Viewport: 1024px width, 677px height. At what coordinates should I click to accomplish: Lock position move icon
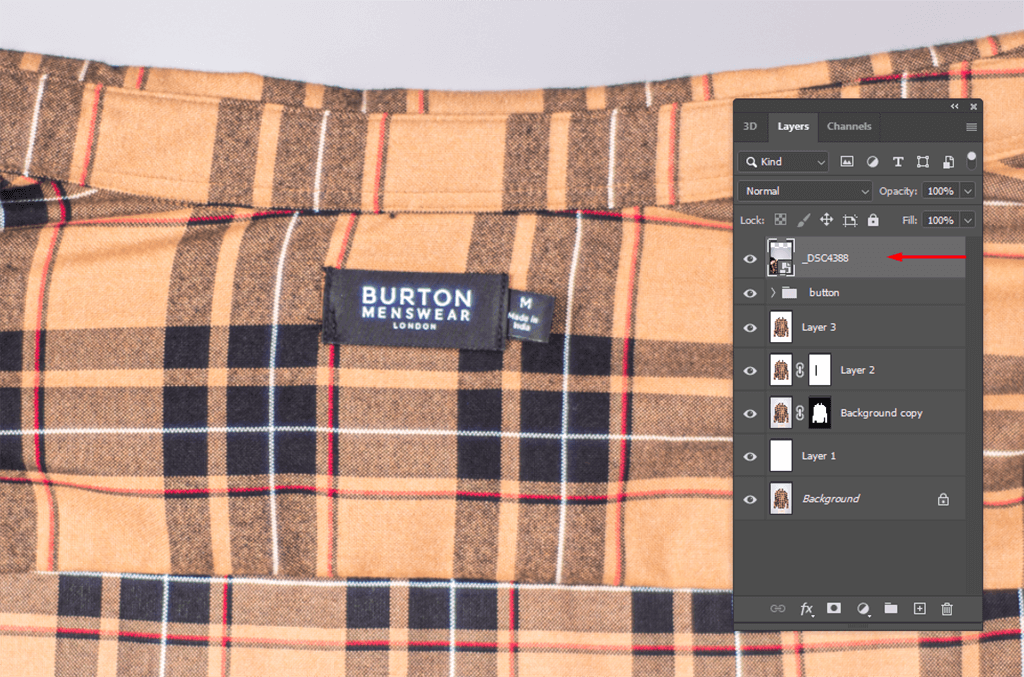point(826,220)
